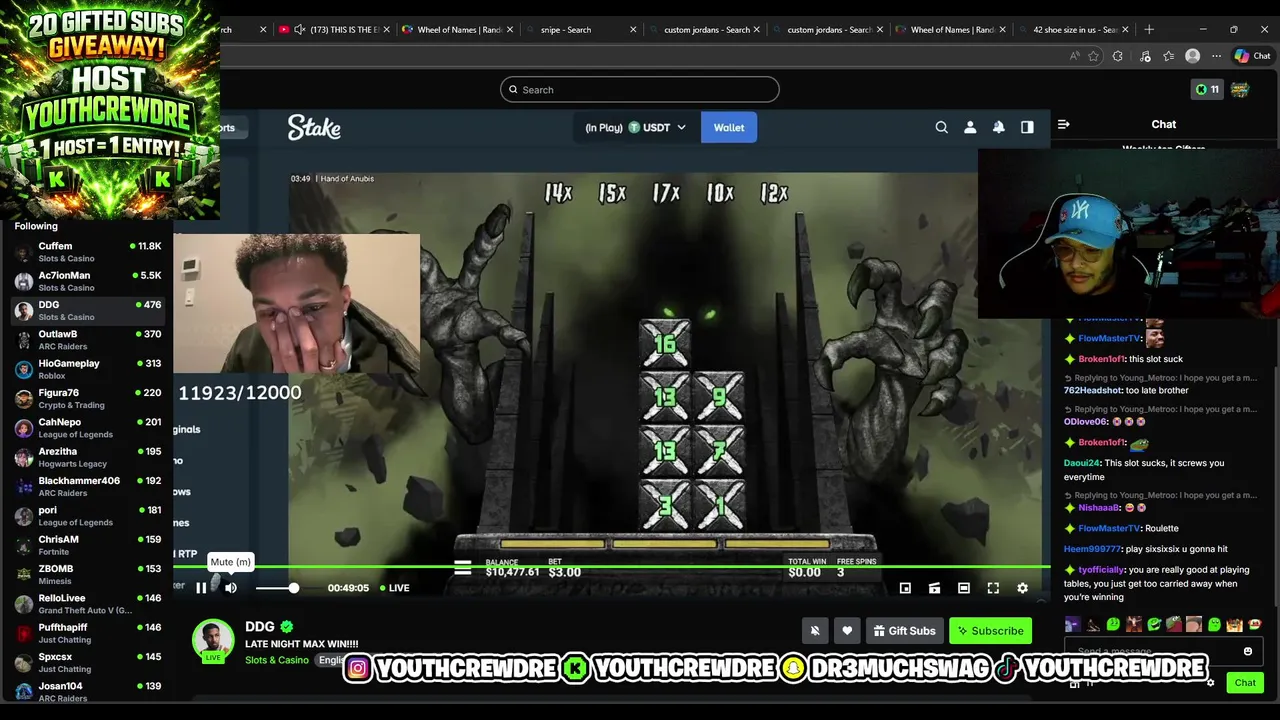Toggle the Stake sidebar panel icon
Screen dimensions: 1280x720
(x=1027, y=127)
